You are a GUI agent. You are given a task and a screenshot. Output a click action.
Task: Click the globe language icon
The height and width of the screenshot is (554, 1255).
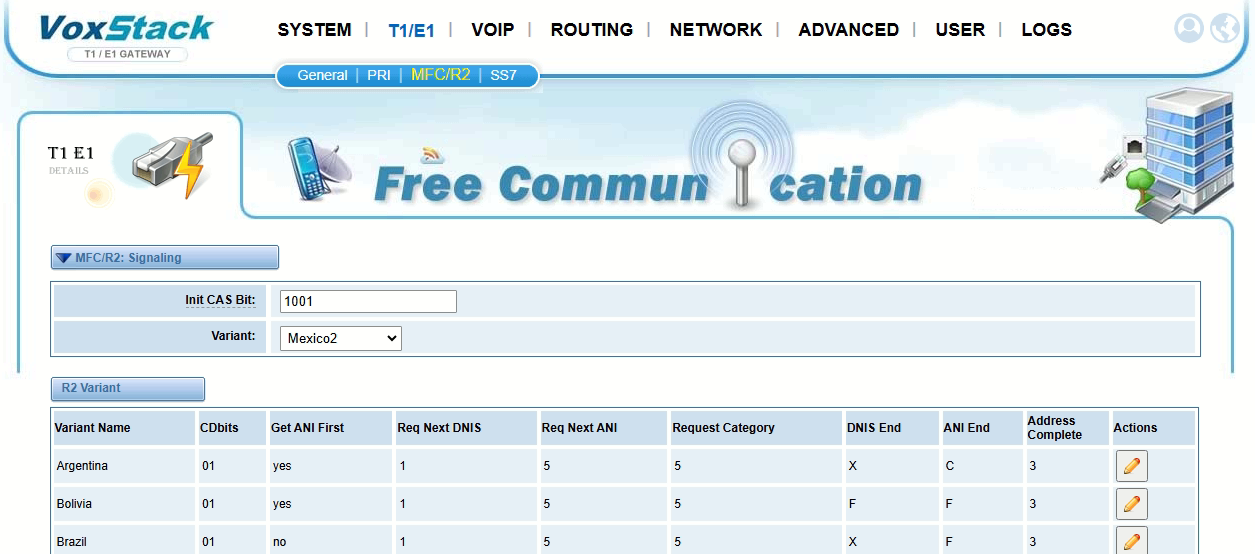[x=1224, y=29]
